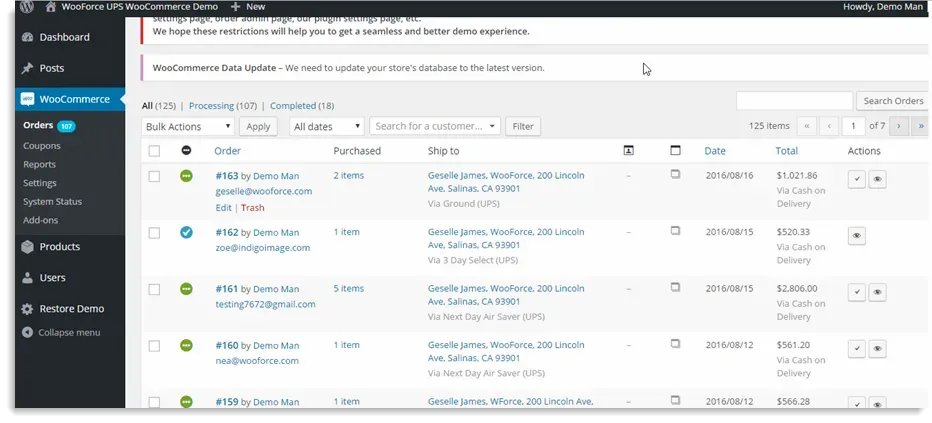
Task: Click the customer message column header icon
Action: [628, 151]
